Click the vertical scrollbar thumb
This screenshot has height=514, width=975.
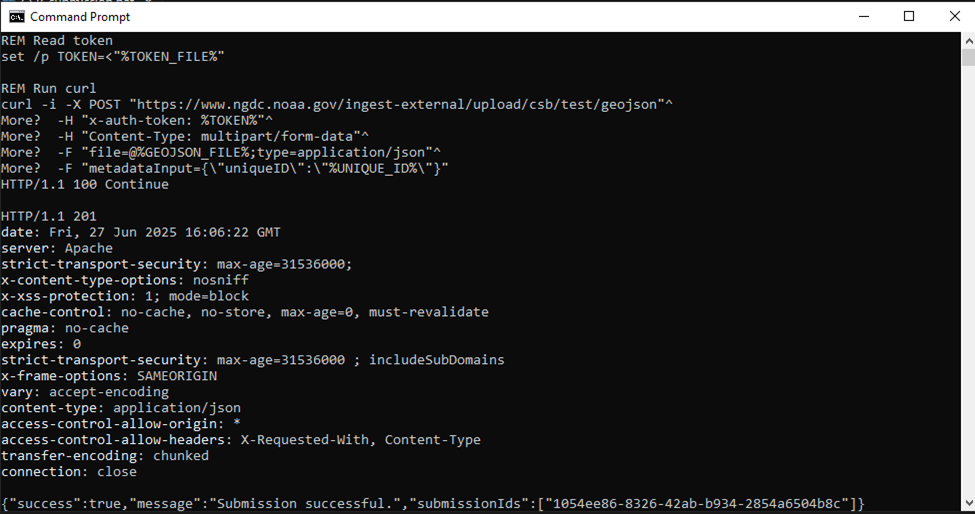pos(967,58)
